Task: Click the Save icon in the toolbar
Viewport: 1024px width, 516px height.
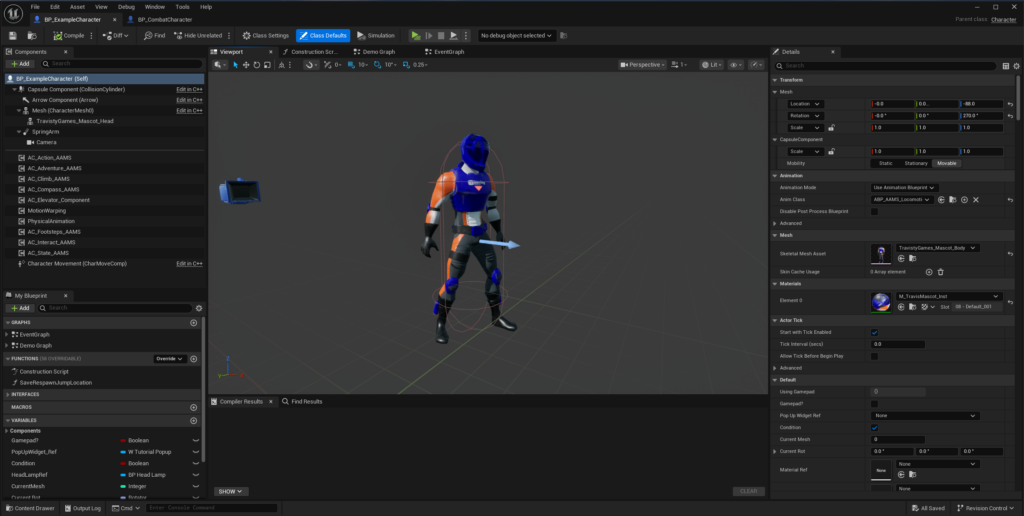Action: click(13, 35)
